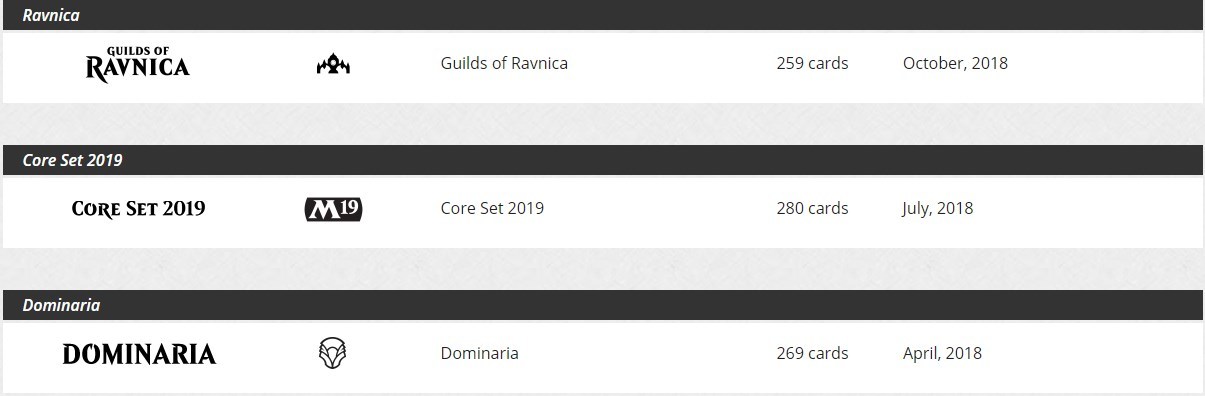Open the Dominaria set name link
The height and width of the screenshot is (396, 1205).
[479, 353]
